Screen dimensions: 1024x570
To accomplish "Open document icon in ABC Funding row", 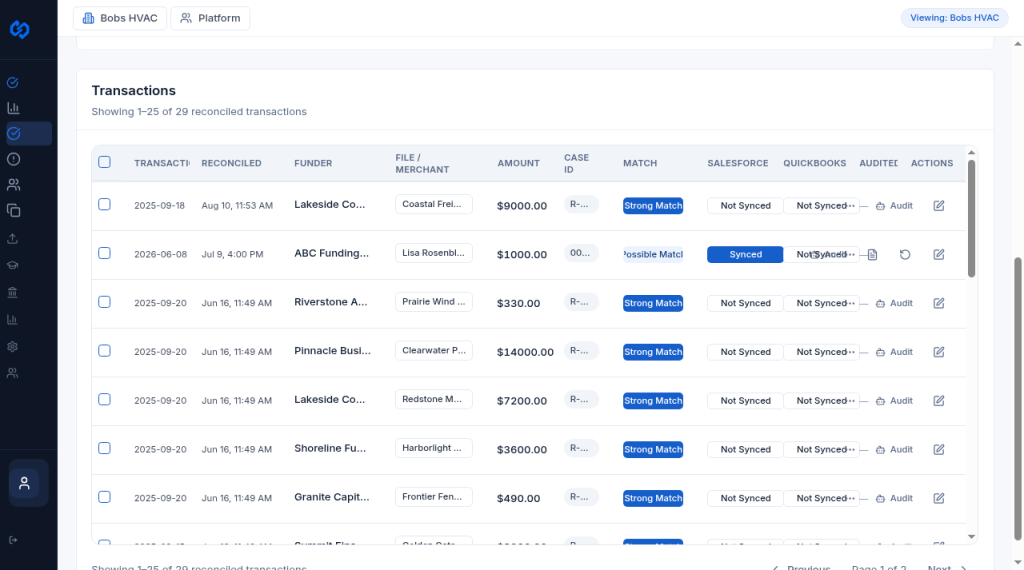I will pyautogui.click(x=872, y=255).
